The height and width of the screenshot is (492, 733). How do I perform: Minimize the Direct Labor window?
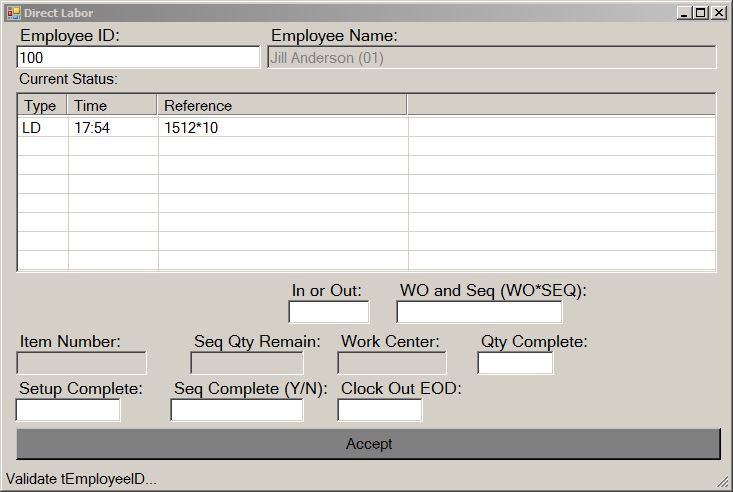click(684, 12)
